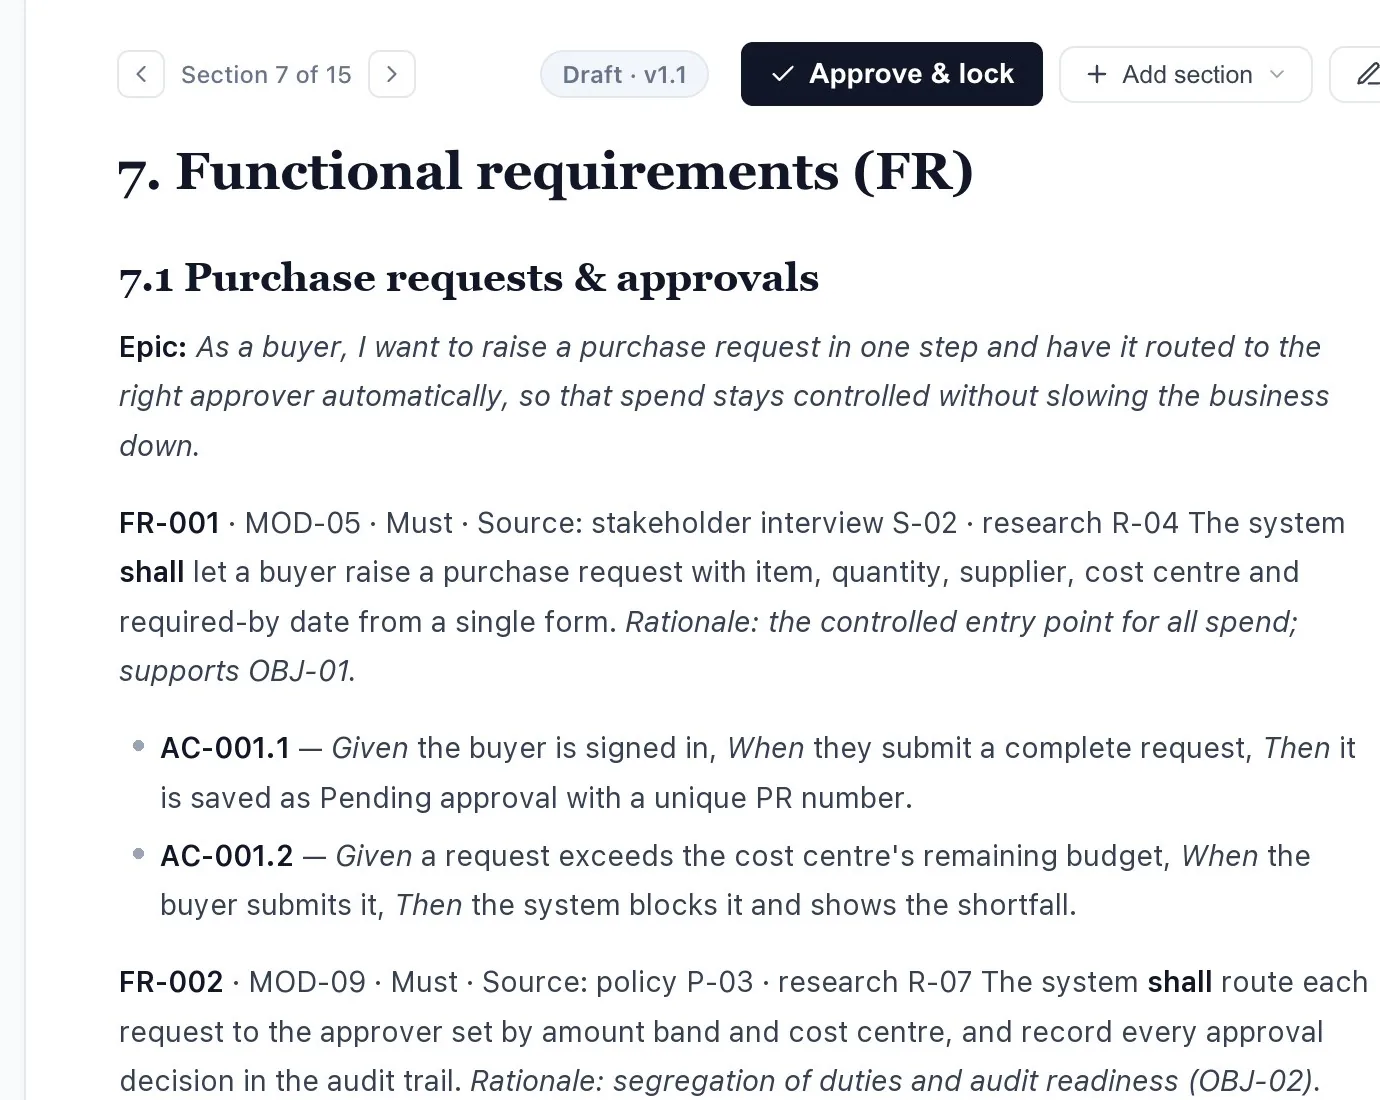Click the FR-001 requirement ID
Image resolution: width=1380 pixels, height=1100 pixels.
click(169, 523)
